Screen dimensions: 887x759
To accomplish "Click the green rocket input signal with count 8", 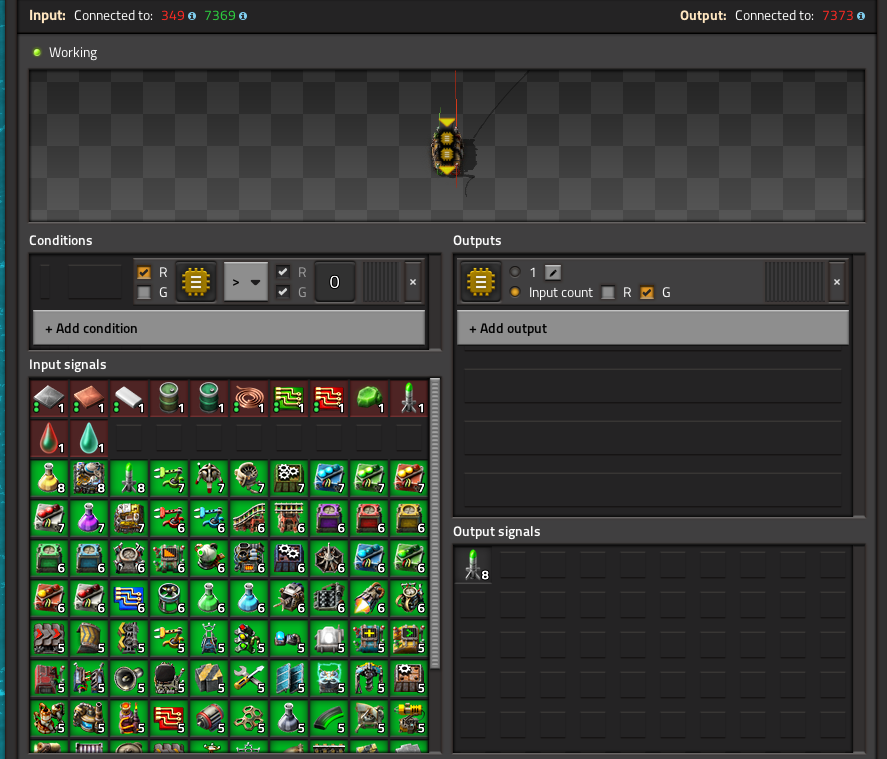I will pyautogui.click(x=129, y=478).
